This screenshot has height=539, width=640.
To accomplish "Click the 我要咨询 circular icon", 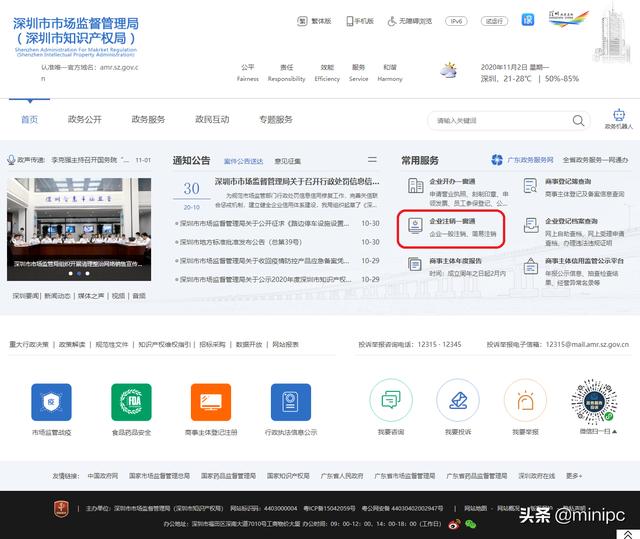I will tap(391, 403).
